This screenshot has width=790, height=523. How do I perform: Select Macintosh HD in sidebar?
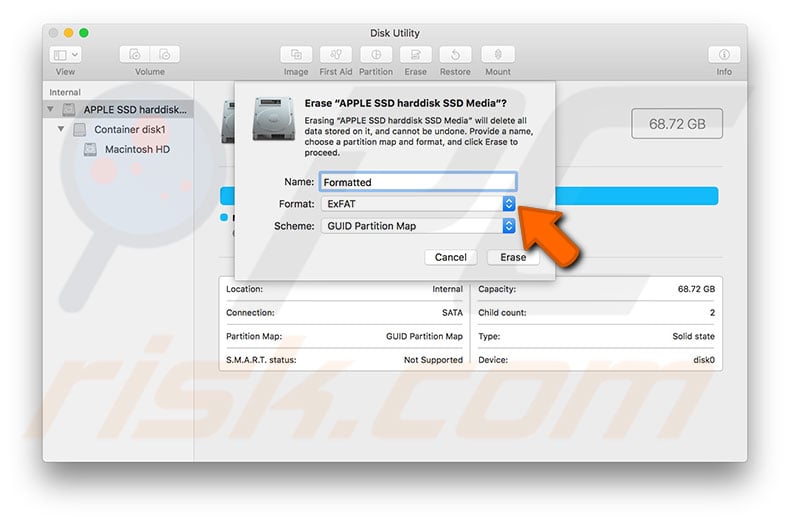(137, 150)
